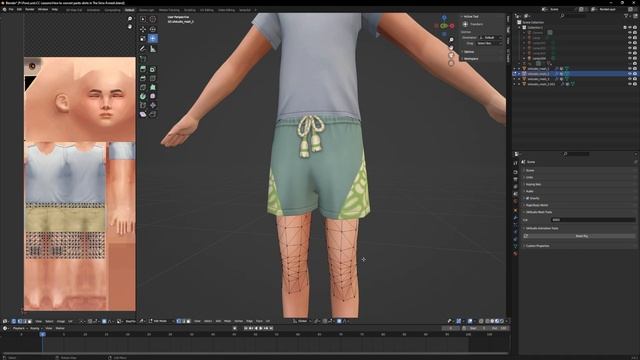Select the Select Box tool in viewport toolbar
Image resolution: width=640 pixels, height=360 pixels.
coord(143,19)
